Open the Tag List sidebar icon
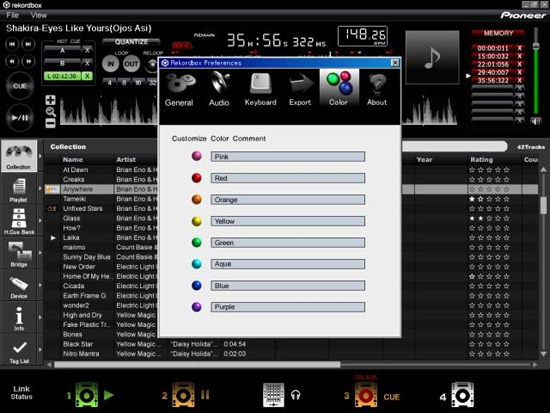 click(x=19, y=351)
